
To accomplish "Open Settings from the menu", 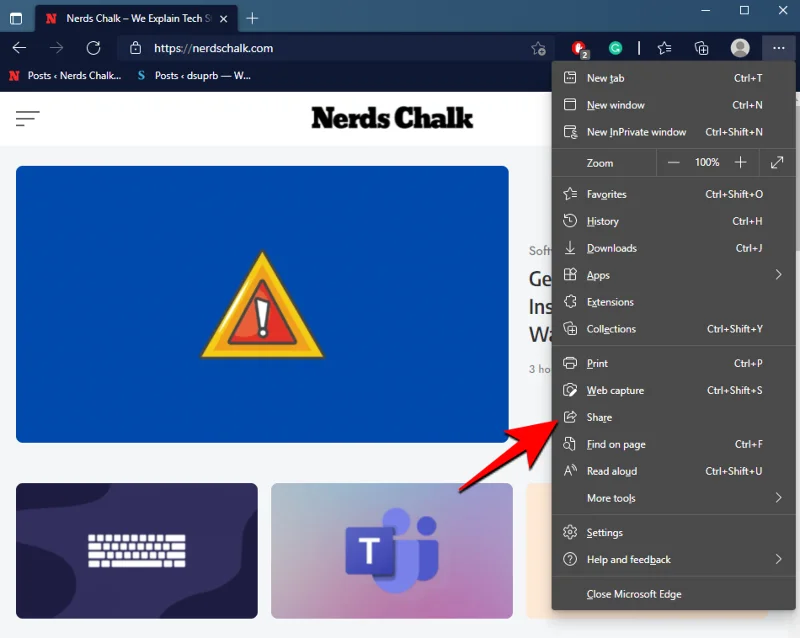I will pyautogui.click(x=605, y=533).
